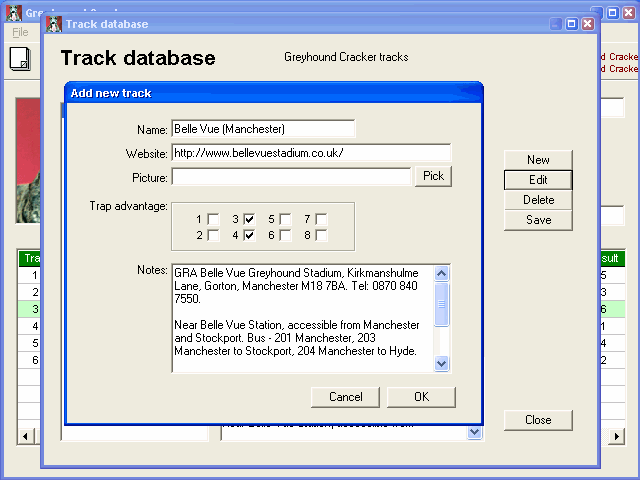Click the Close button

538,420
